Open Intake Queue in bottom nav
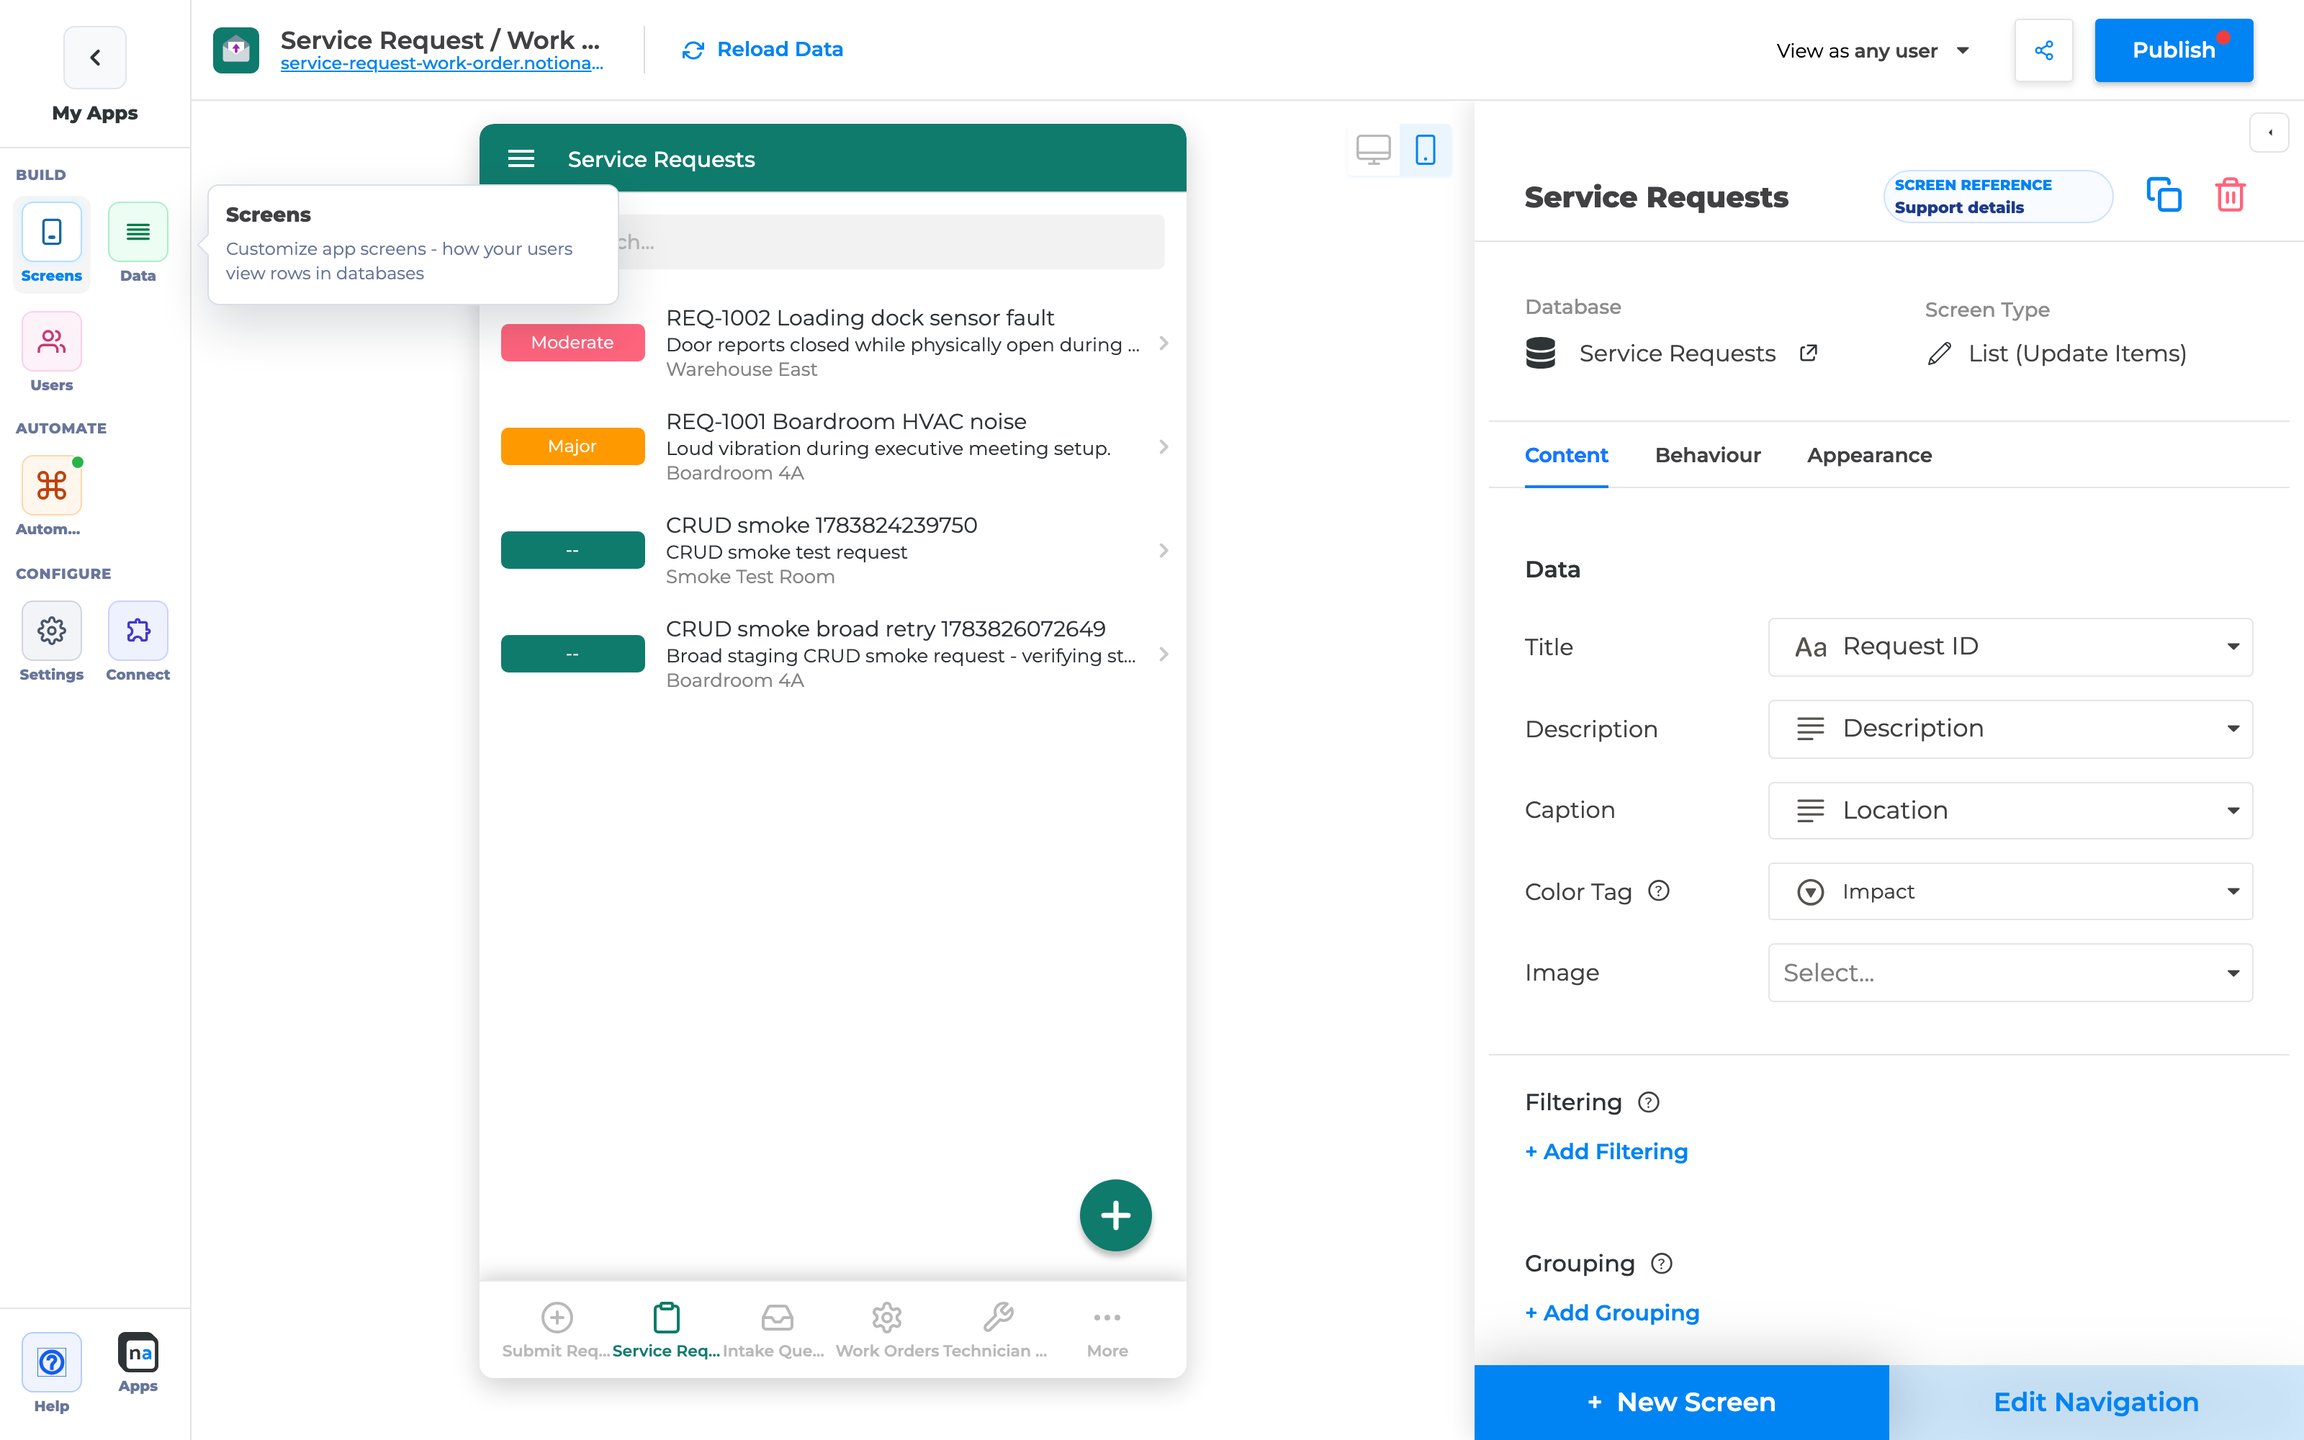 [775, 1330]
